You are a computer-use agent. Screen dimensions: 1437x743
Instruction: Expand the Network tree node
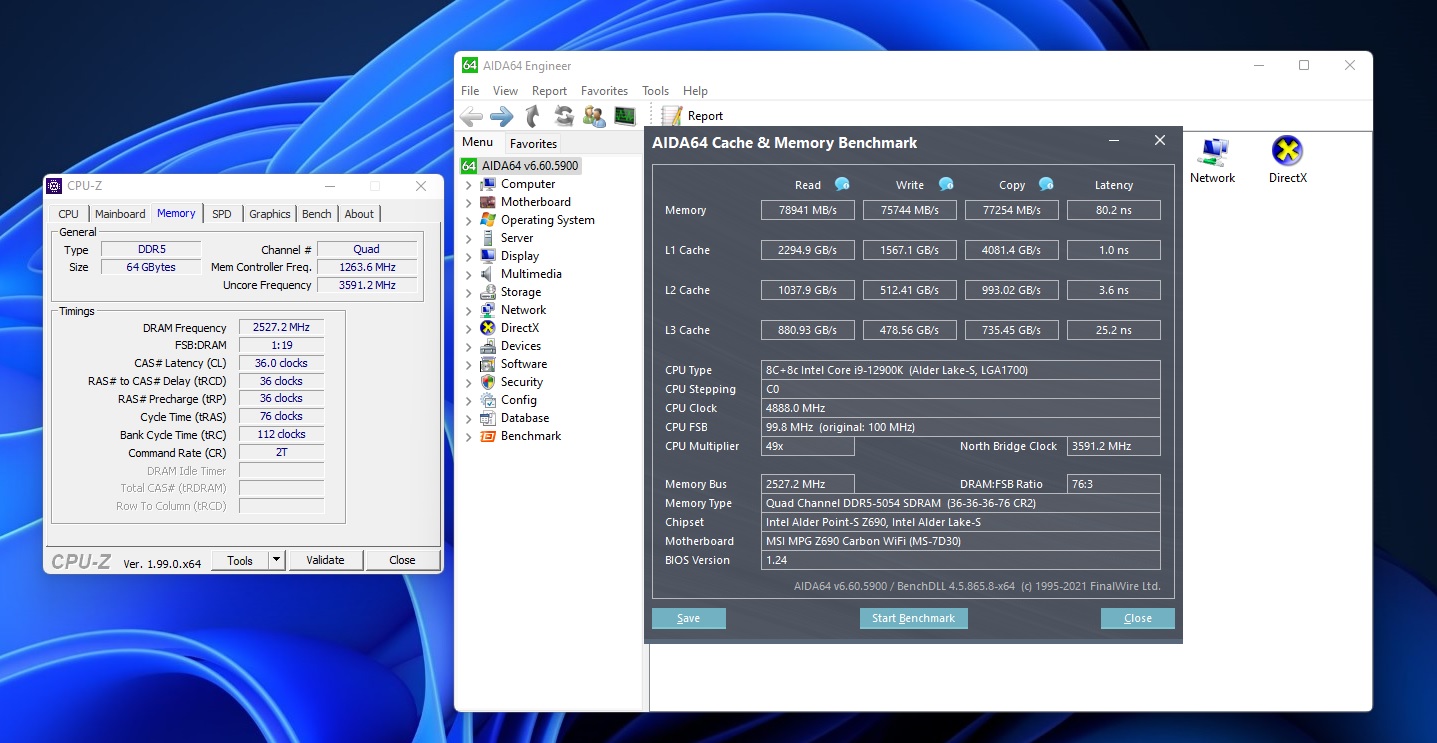468,311
